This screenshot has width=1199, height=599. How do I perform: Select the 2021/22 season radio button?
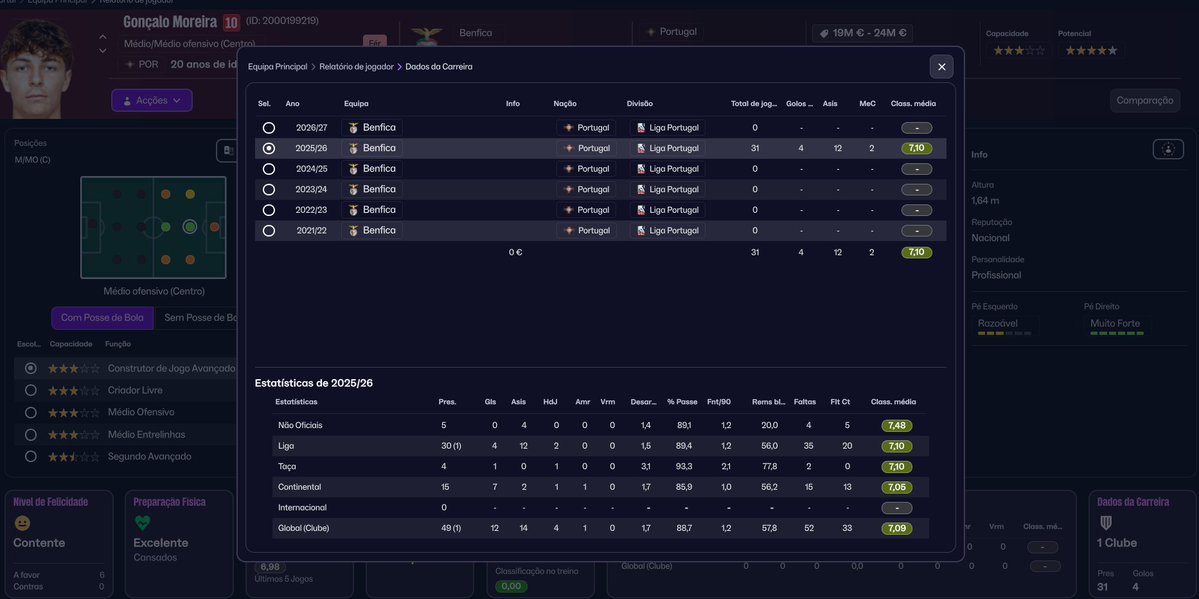coord(268,231)
